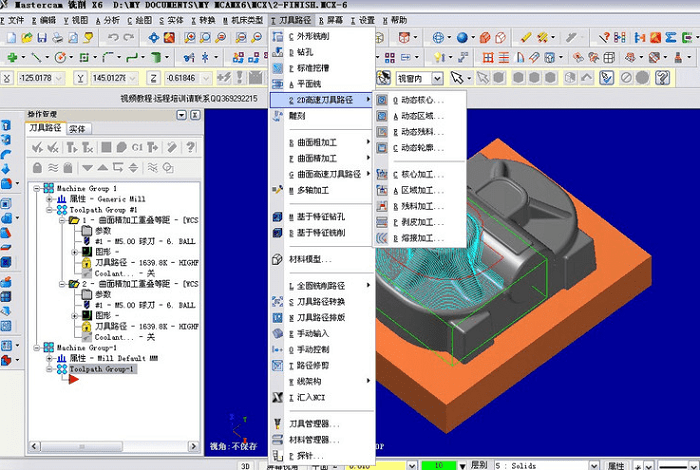The width and height of the screenshot is (700, 470).
Task: Click the 3D status bar button
Action: [x=245, y=466]
